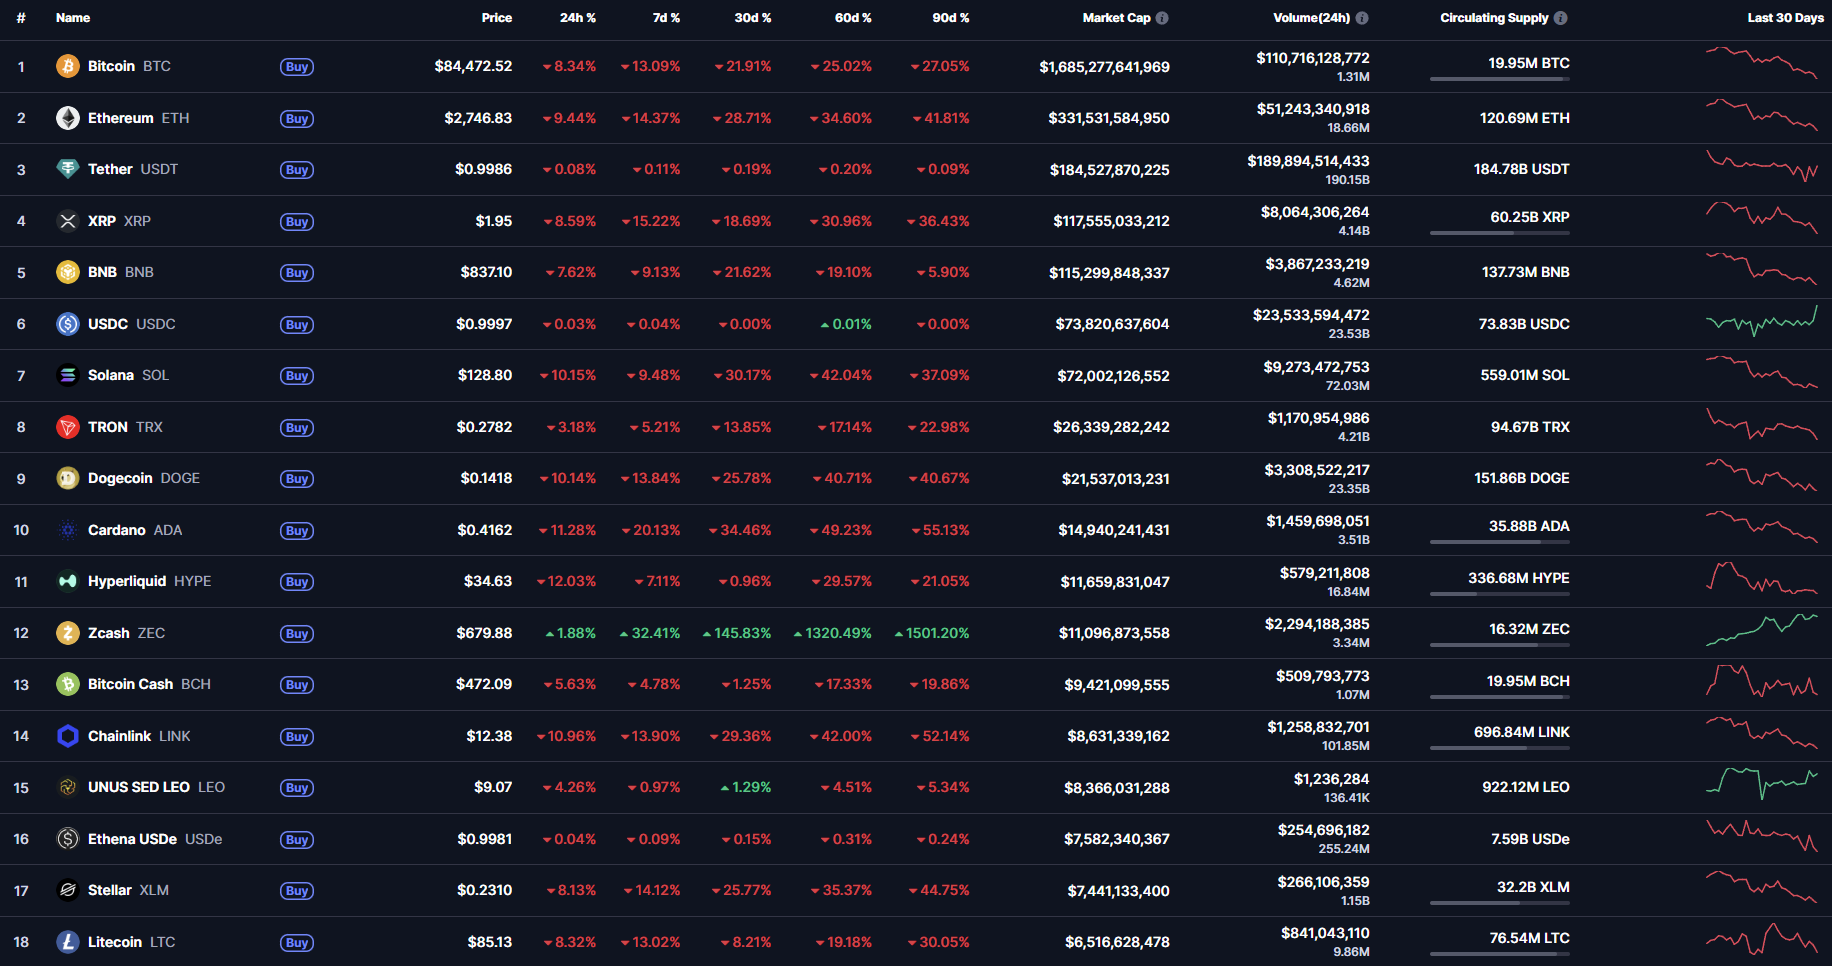This screenshot has width=1832, height=966.
Task: Click Hyperliquid's circulating supply progress bar
Action: coord(1500,594)
